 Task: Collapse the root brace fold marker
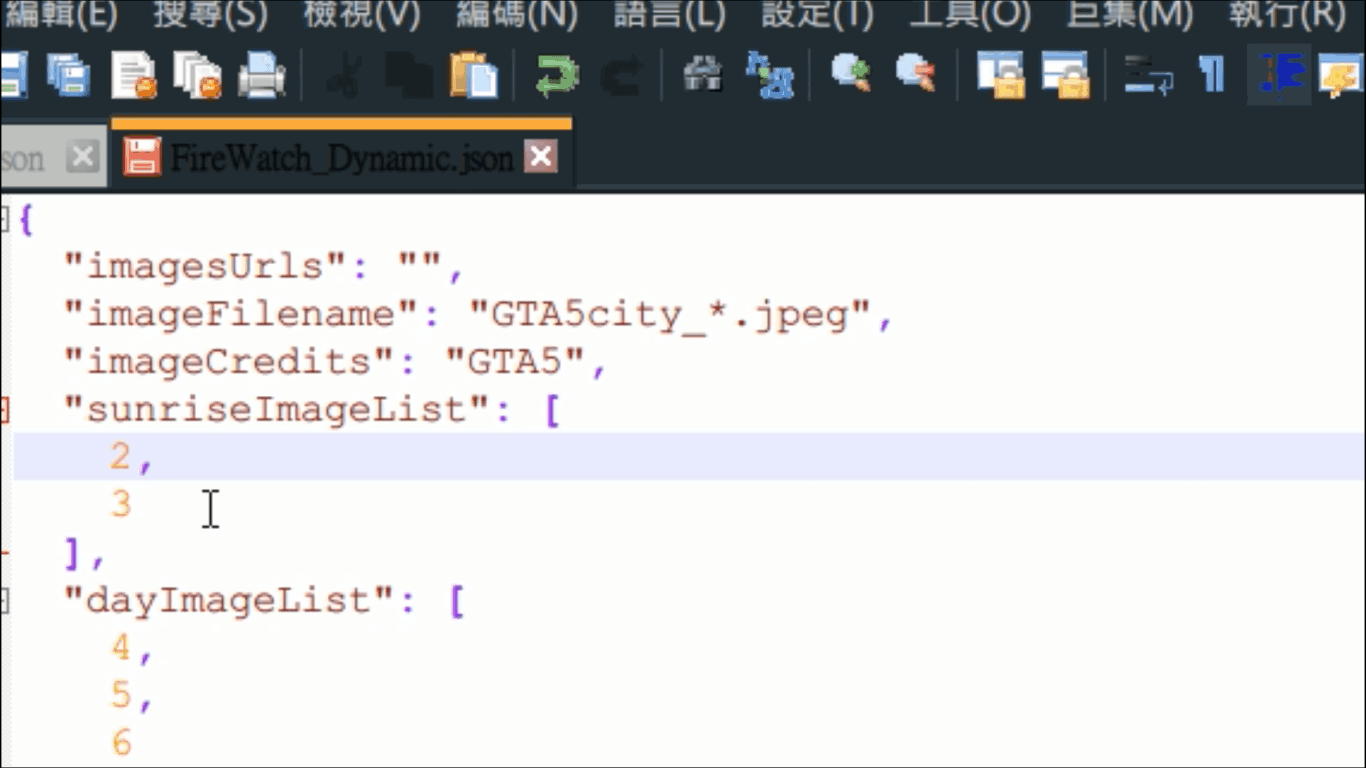[x=5, y=218]
